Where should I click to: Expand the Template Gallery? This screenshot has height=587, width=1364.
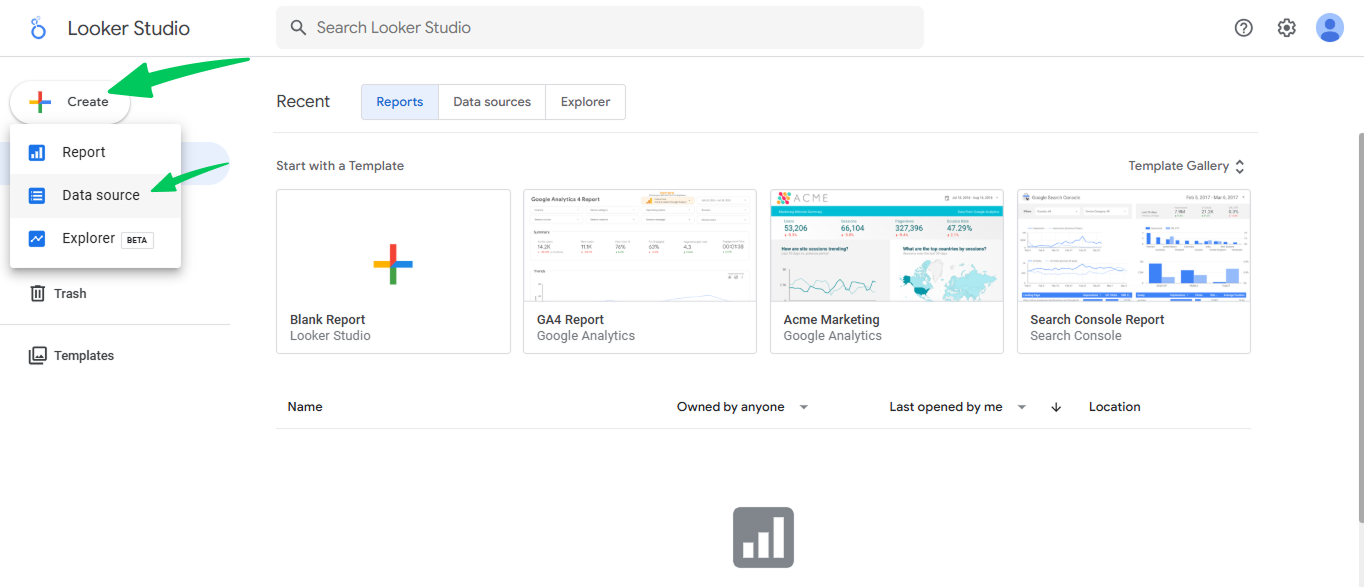tap(1186, 165)
